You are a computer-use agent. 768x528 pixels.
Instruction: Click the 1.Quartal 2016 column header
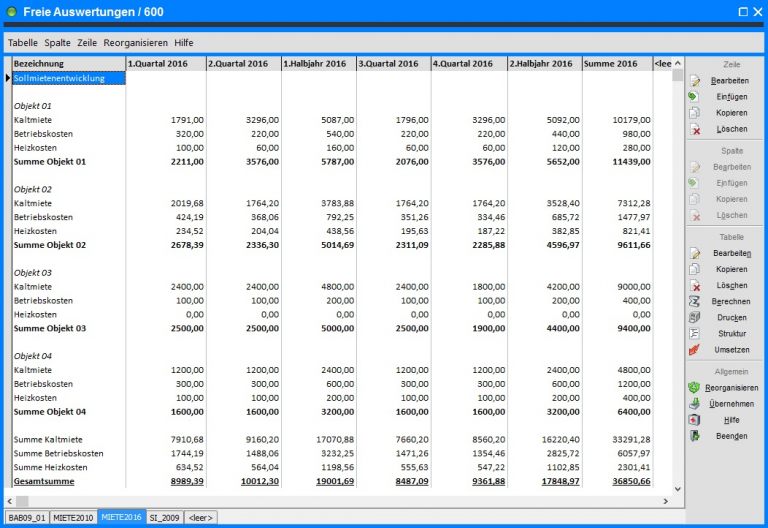[x=164, y=63]
